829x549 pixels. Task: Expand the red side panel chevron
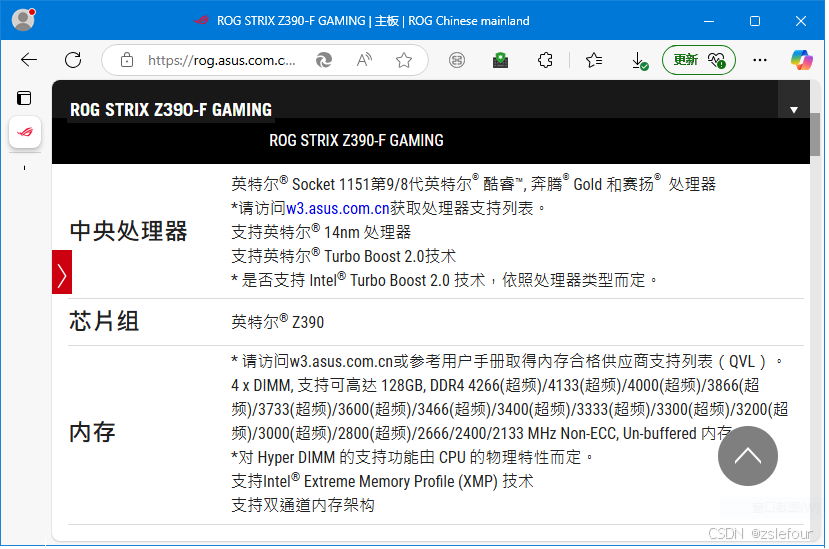point(62,272)
